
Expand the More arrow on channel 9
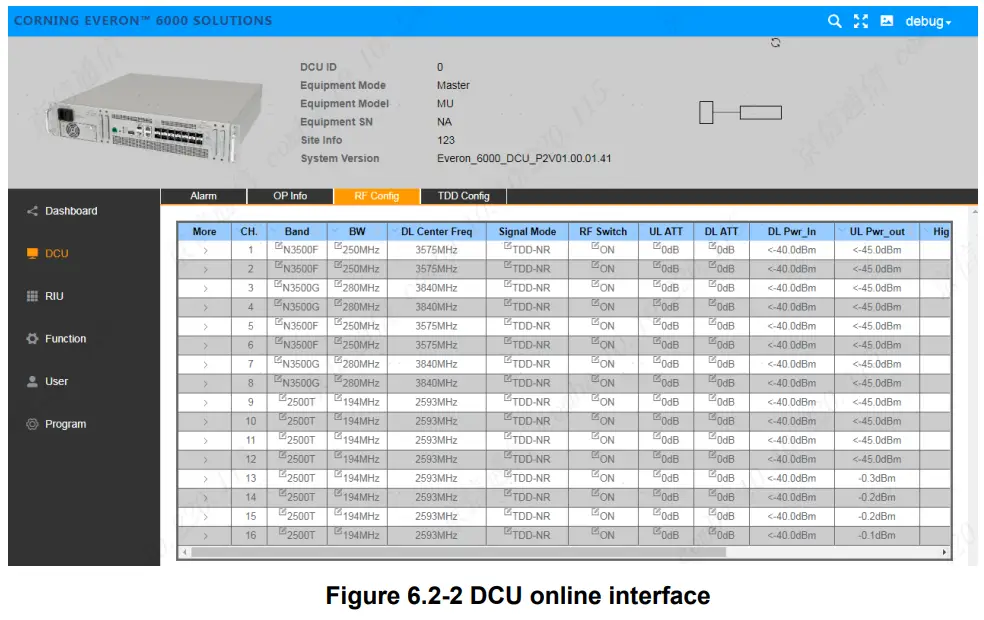pyautogui.click(x=204, y=402)
